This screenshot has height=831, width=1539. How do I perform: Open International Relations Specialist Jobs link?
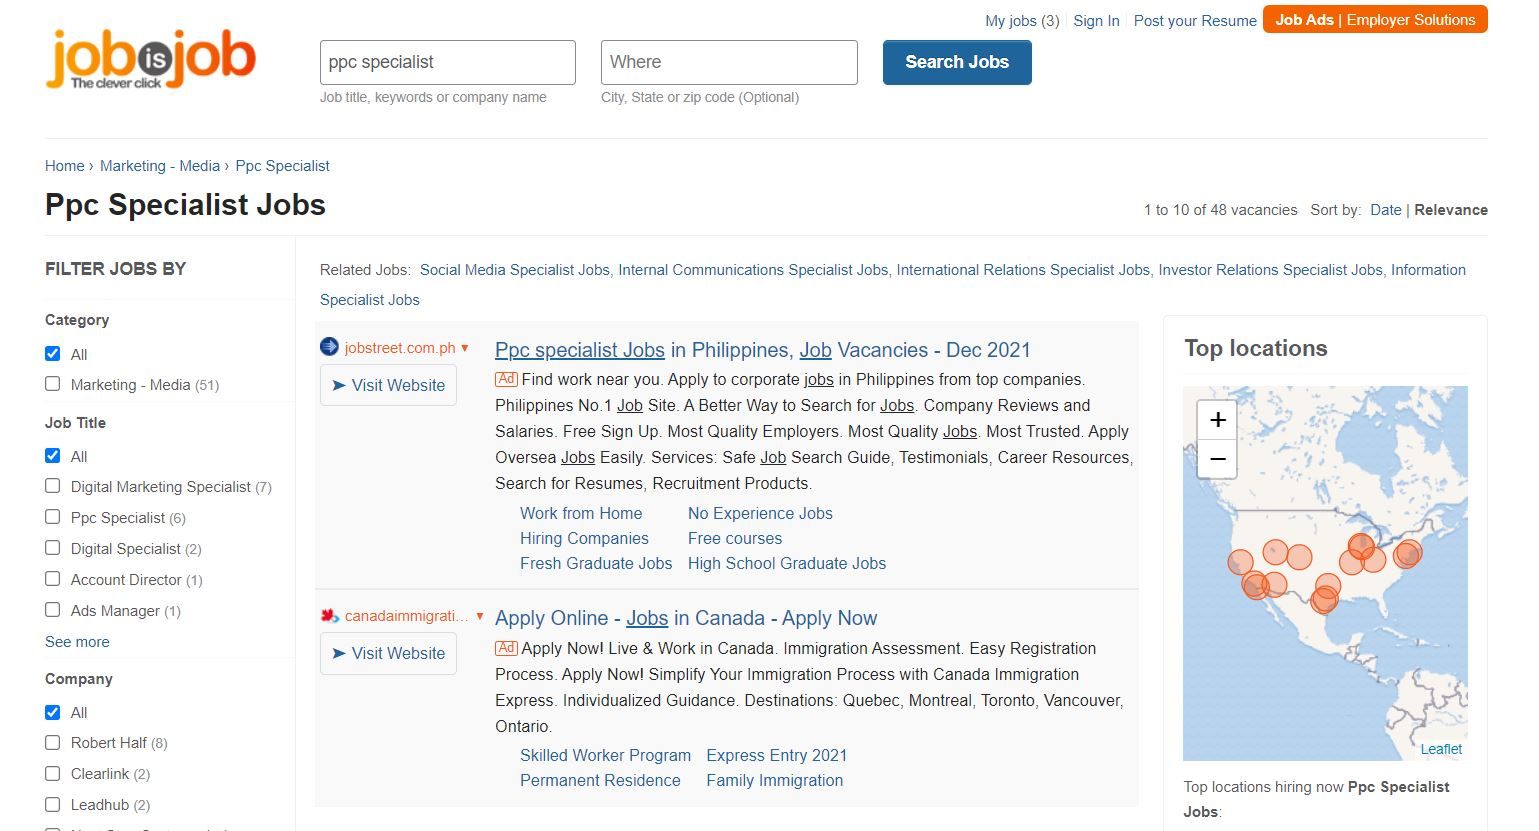[x=1023, y=270]
